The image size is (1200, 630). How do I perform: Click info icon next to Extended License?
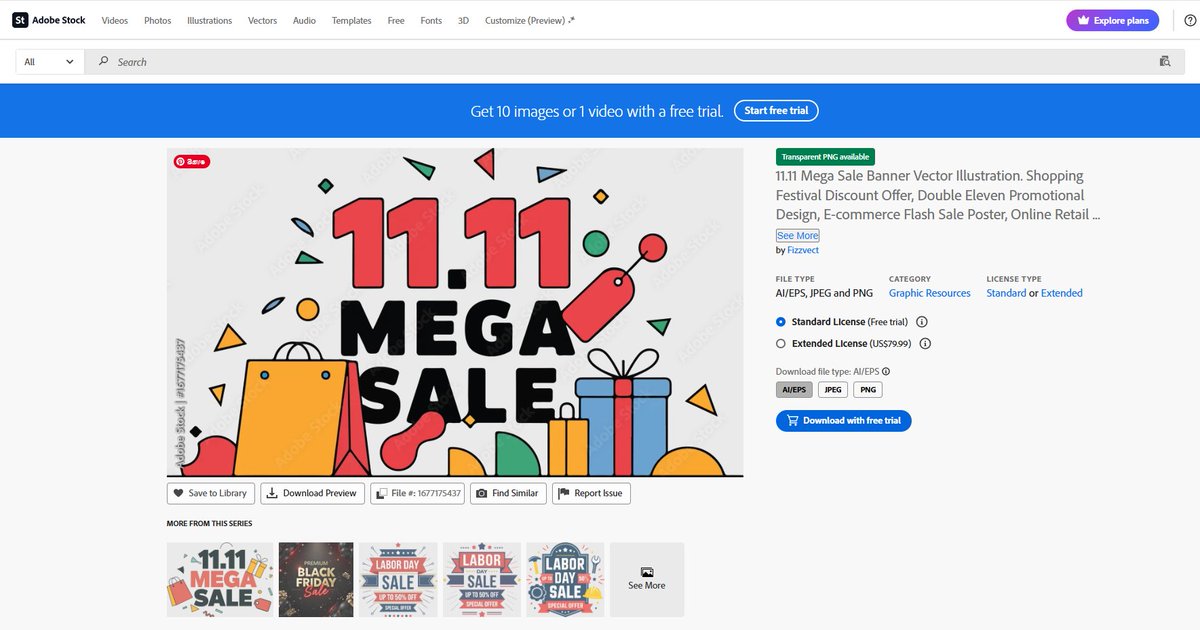[x=926, y=343]
